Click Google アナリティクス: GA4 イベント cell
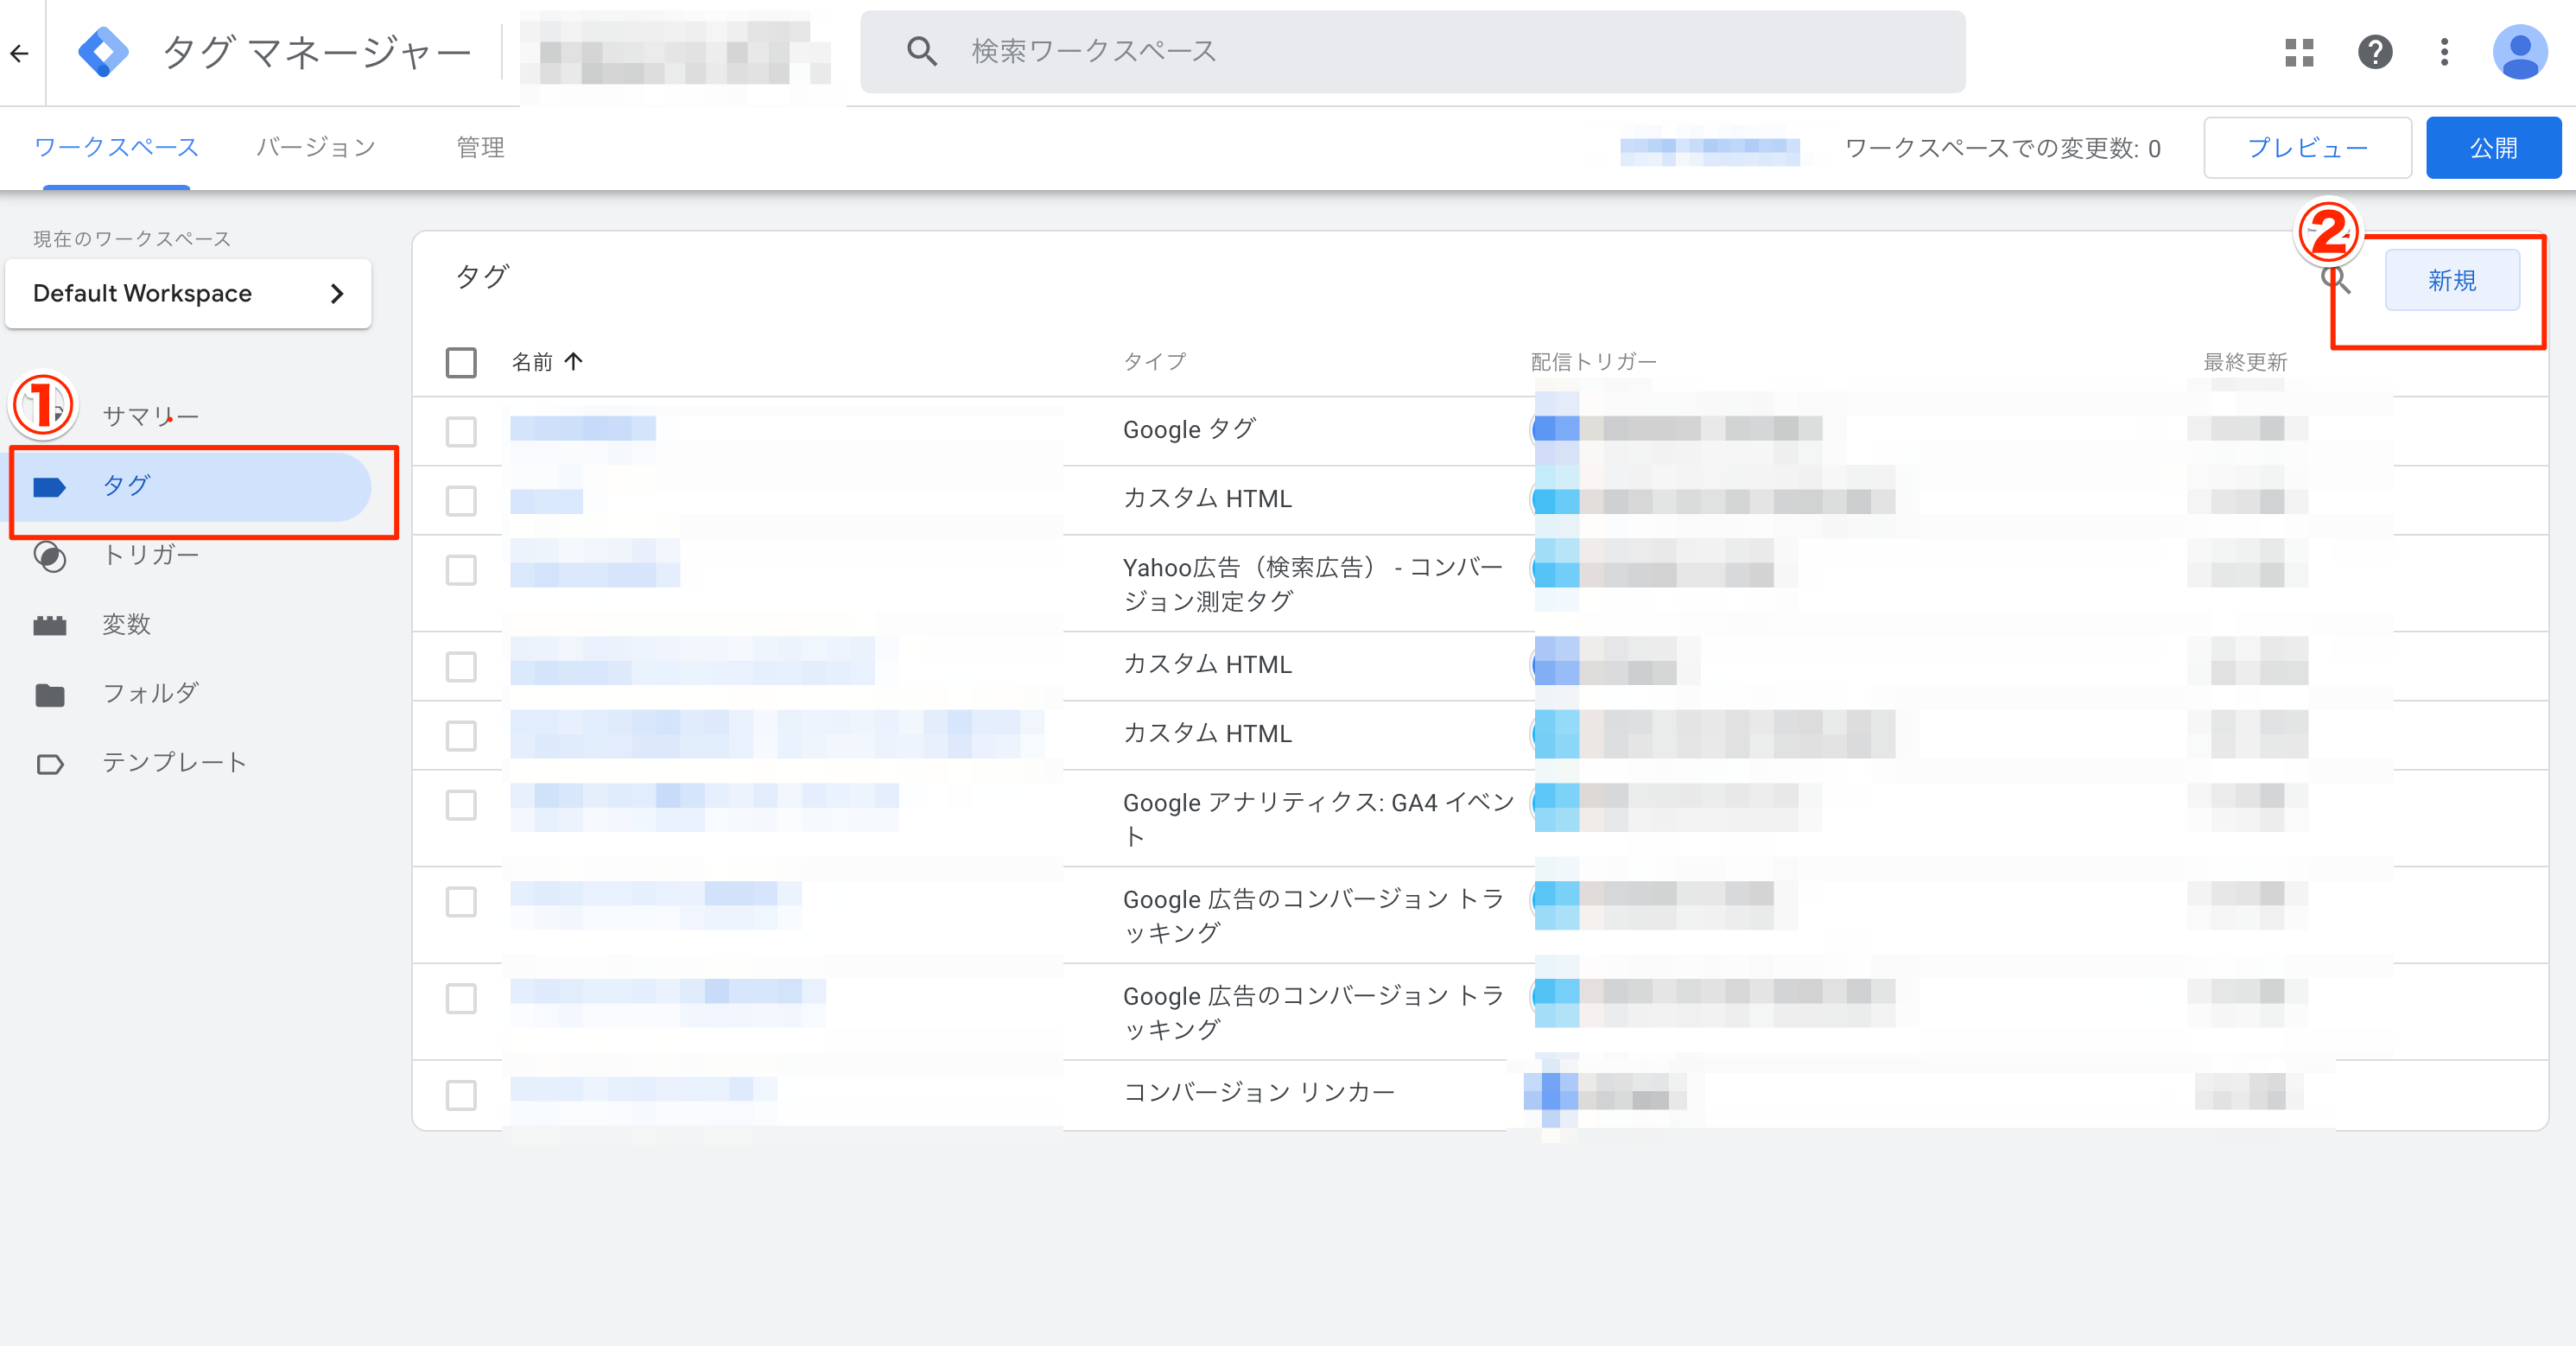This screenshot has width=2576, height=1346. click(x=1318, y=818)
